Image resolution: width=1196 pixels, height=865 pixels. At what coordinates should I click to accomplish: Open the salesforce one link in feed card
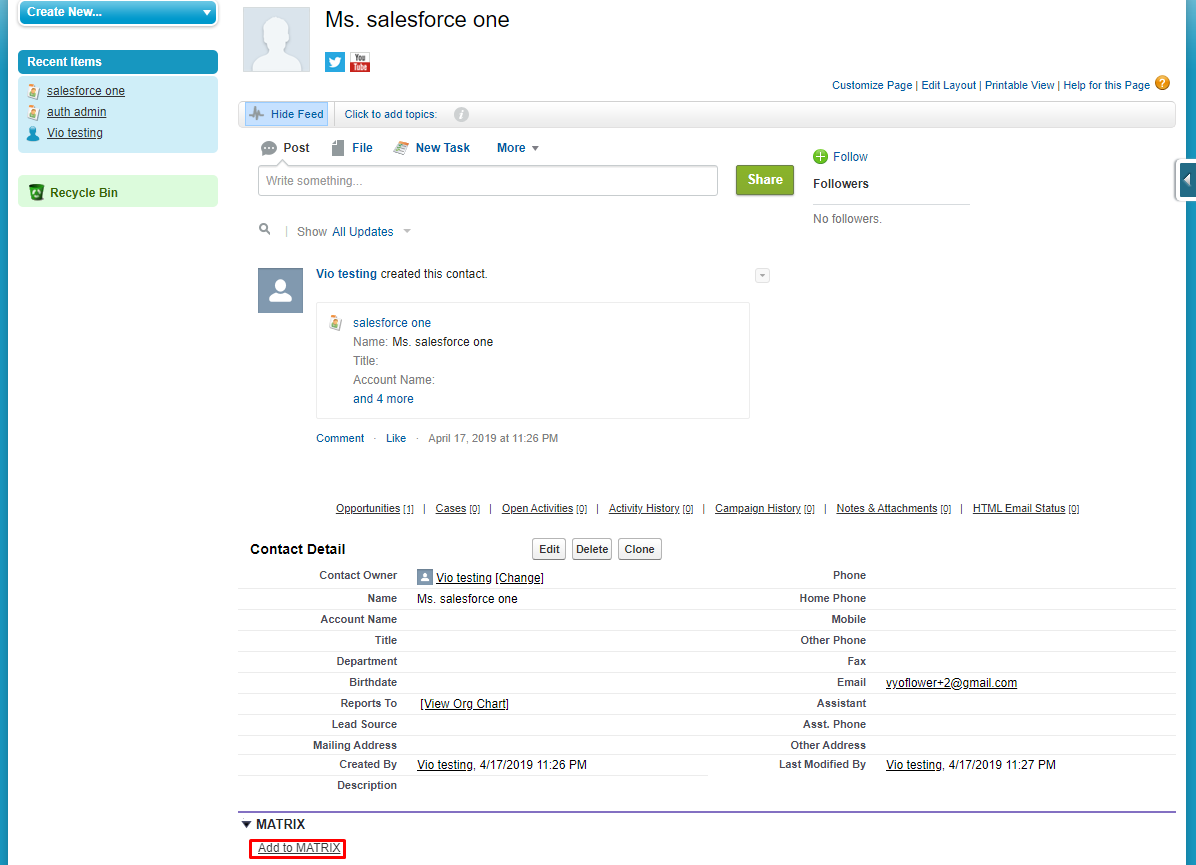(x=391, y=323)
